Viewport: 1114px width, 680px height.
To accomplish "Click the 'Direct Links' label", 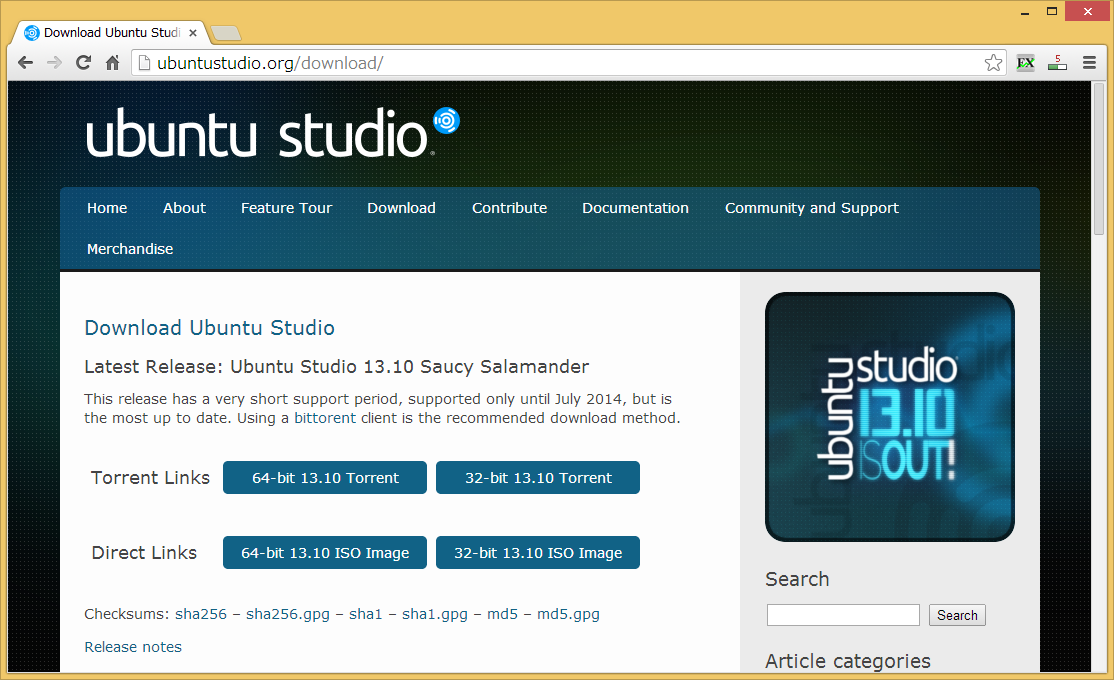I will click(x=144, y=553).
